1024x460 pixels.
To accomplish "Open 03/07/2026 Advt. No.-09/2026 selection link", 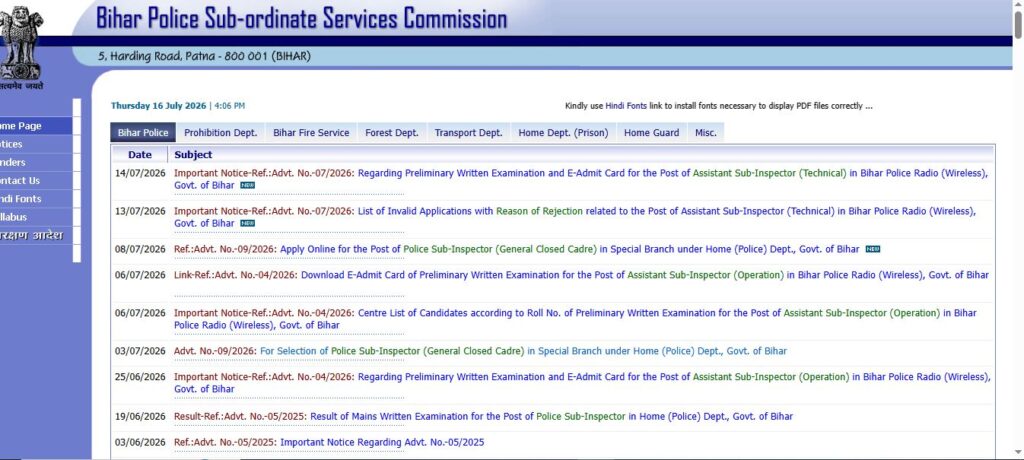I will [480, 351].
